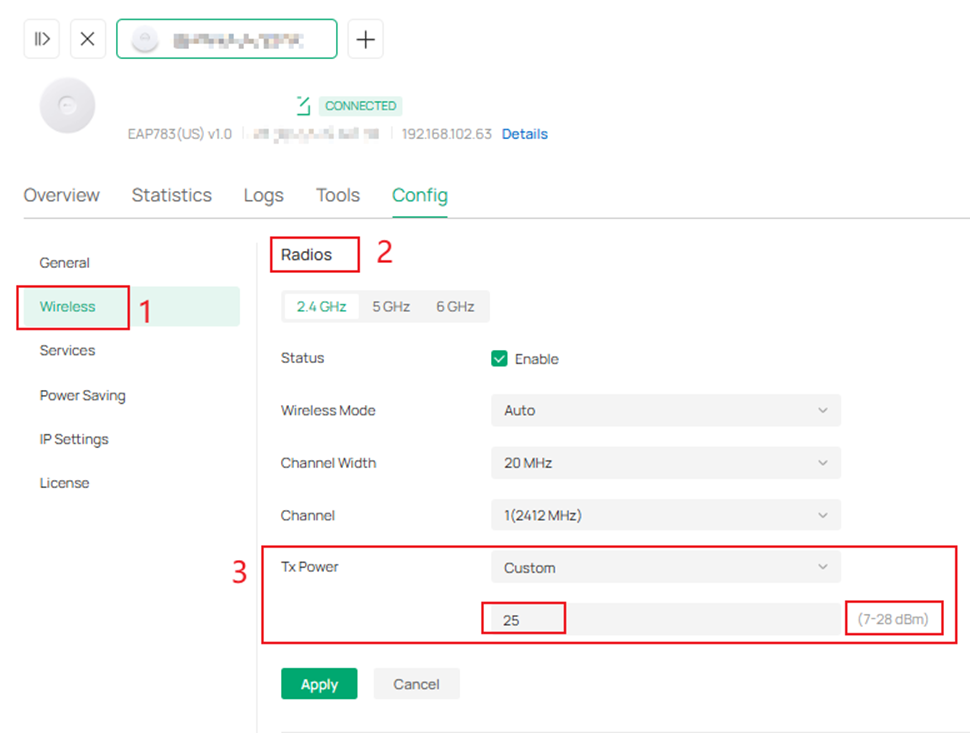Viewport: 970px width, 733px height.
Task: Open the Channel Width dropdown
Action: 665,463
